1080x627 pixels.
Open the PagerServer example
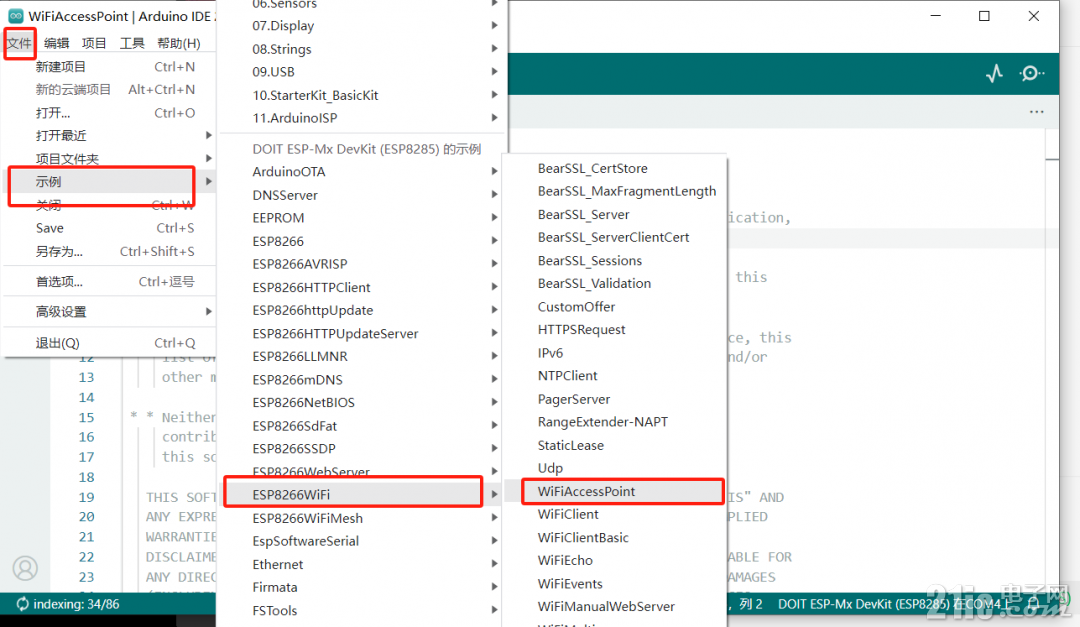click(614, 399)
